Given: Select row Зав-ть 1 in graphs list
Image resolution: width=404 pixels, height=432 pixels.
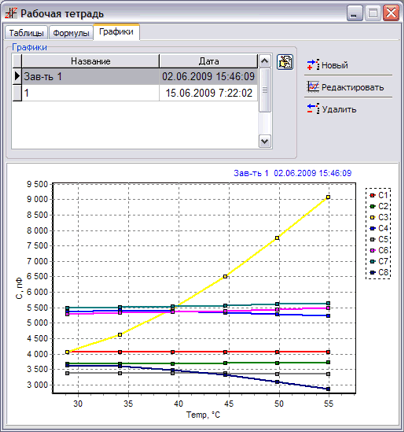Looking at the screenshot, I should [x=135, y=77].
